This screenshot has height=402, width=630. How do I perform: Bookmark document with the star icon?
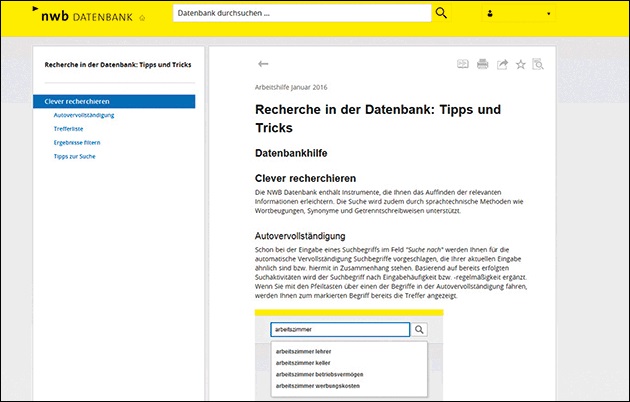[x=520, y=64]
